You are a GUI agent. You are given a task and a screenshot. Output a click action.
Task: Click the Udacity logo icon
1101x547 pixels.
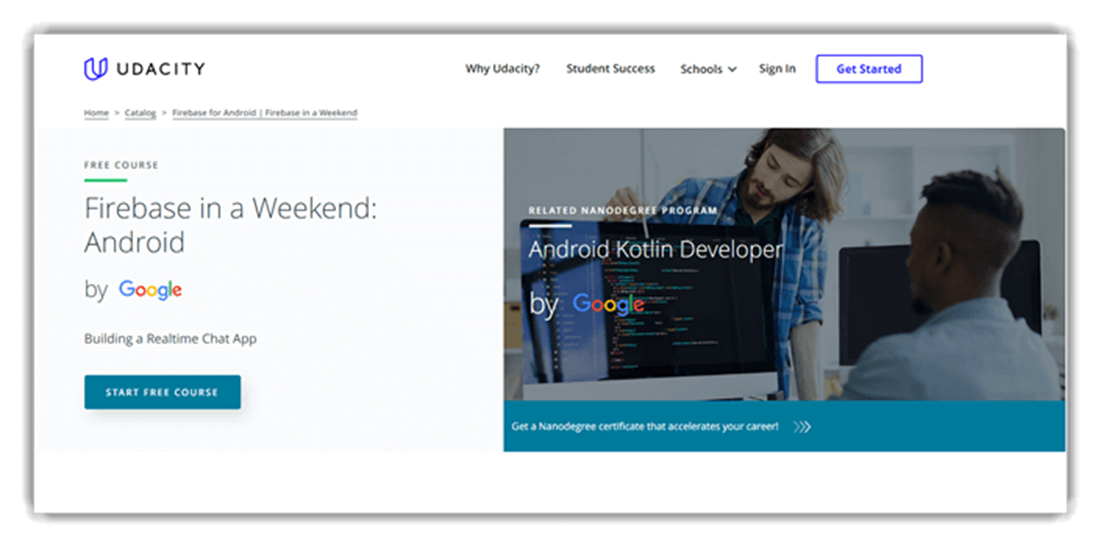95,69
